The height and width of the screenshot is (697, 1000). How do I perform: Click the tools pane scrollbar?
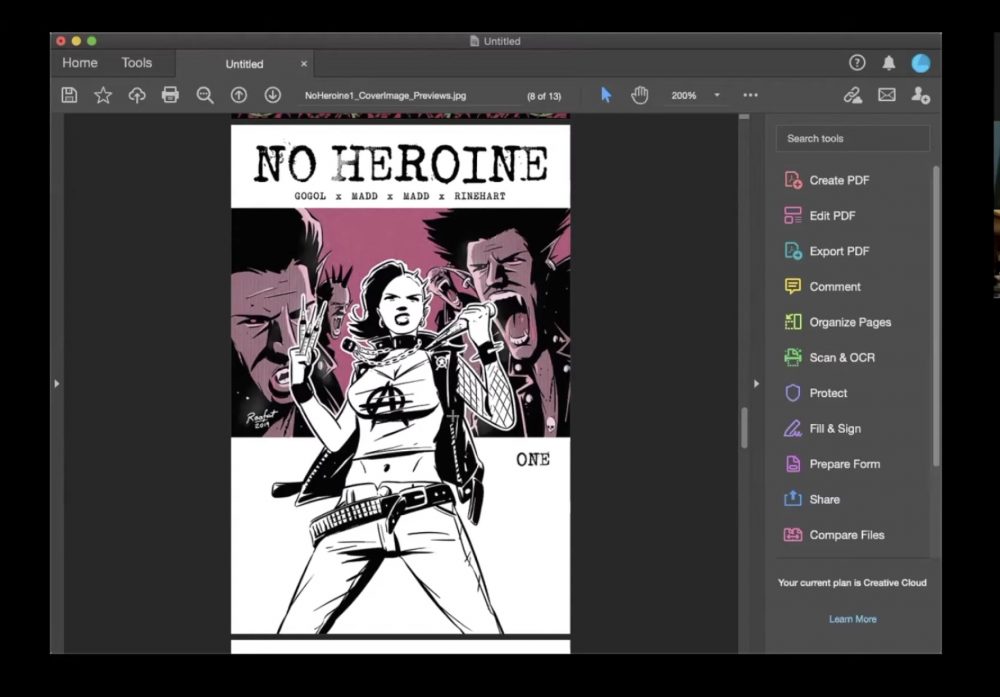point(936,316)
